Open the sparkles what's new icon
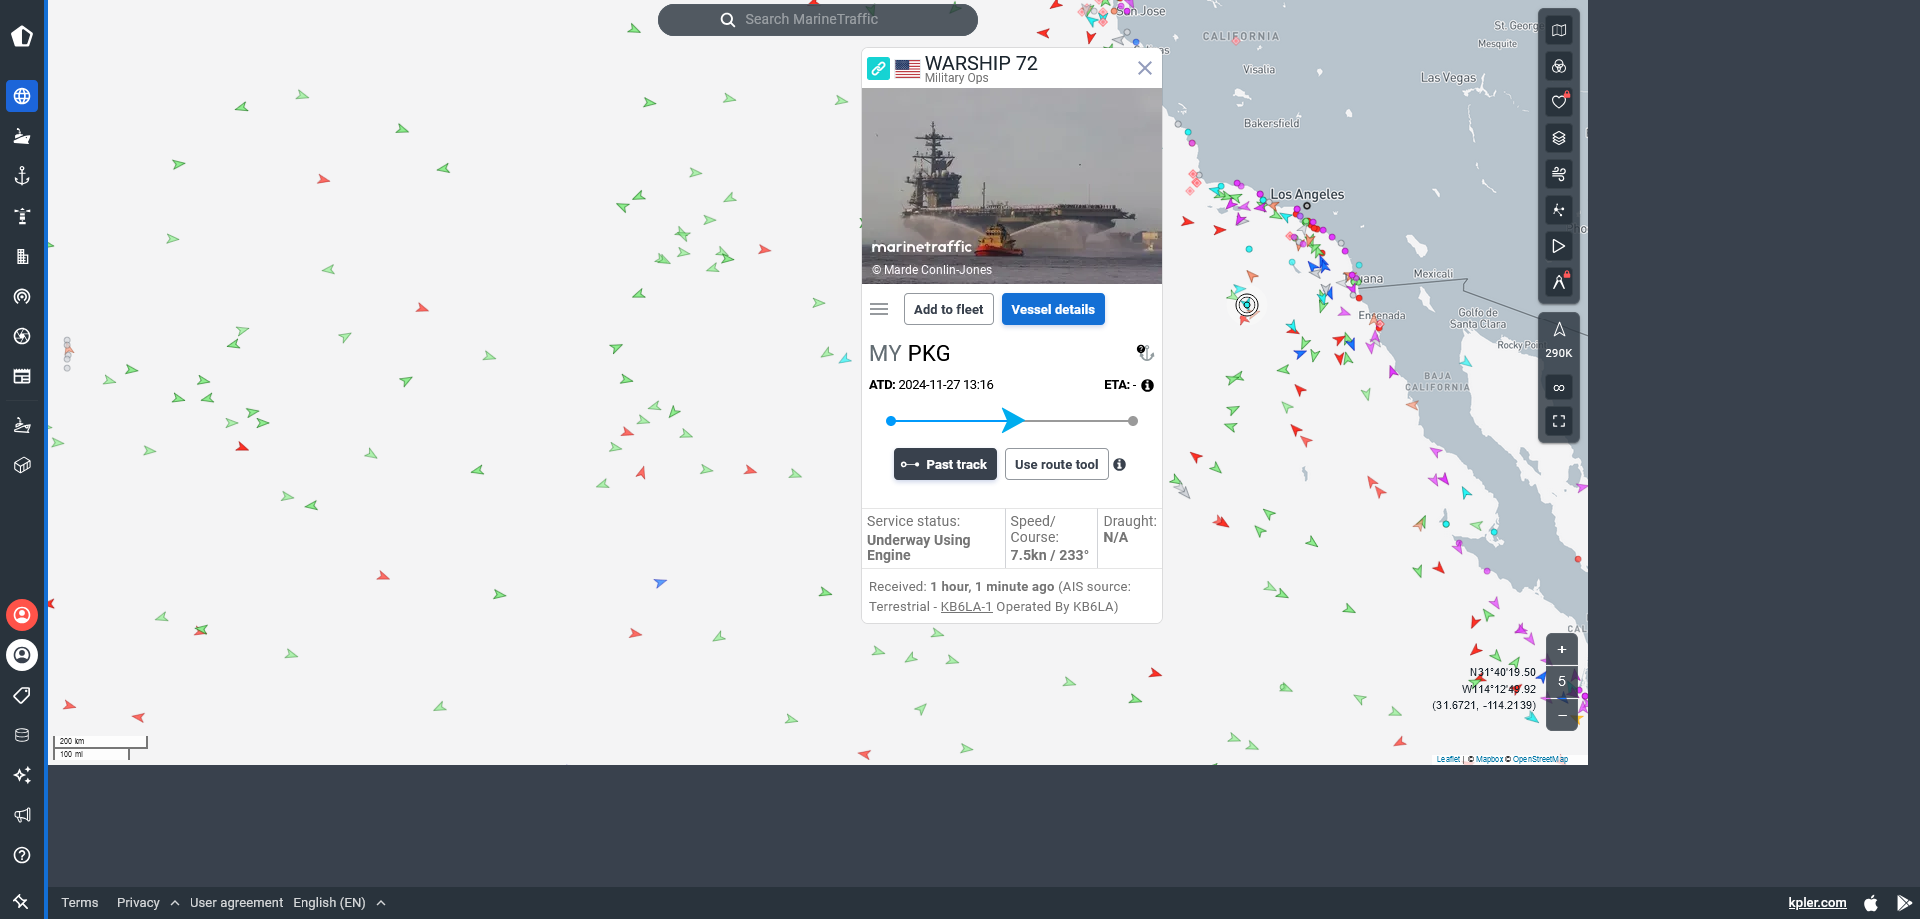The width and height of the screenshot is (1920, 919). (22, 775)
